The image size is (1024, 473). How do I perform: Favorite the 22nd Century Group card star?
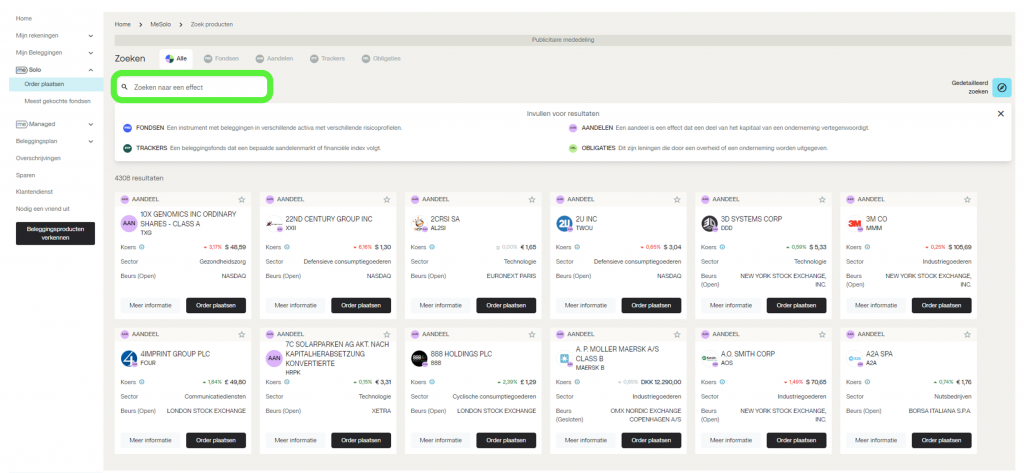point(387,199)
